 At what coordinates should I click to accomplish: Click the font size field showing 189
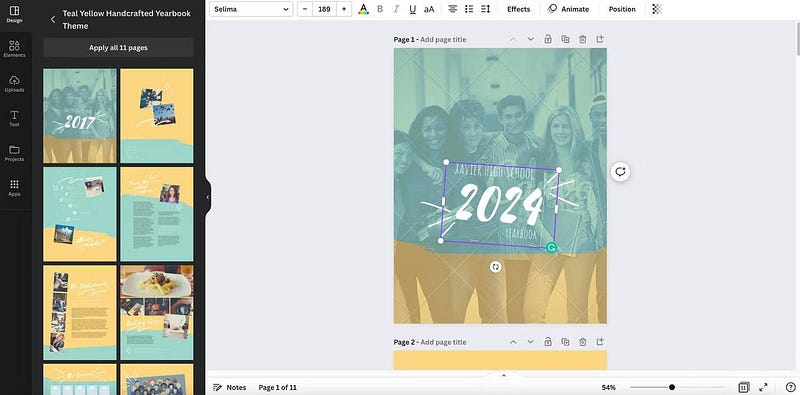click(x=324, y=9)
